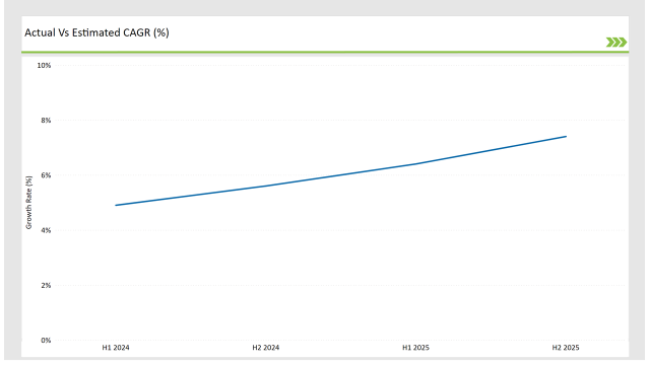Select the 2% y-axis label
650x365 pixels.
[46, 285]
